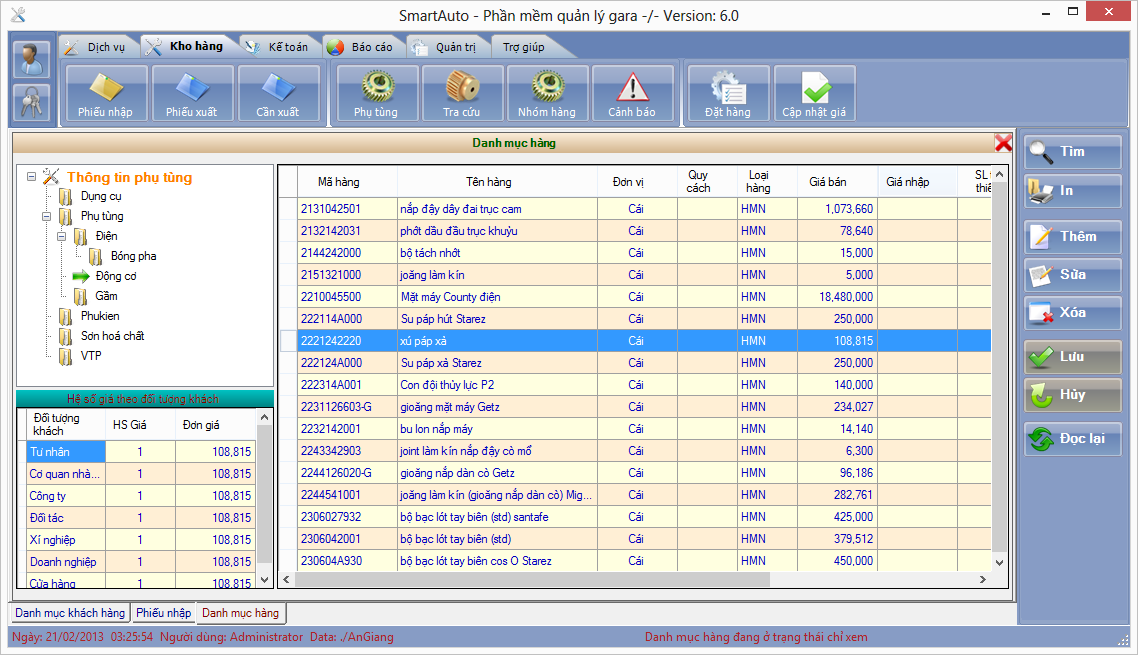Switch to Phiếu nhập bottom tab
Viewport: 1138px width, 655px height.
[x=163, y=613]
